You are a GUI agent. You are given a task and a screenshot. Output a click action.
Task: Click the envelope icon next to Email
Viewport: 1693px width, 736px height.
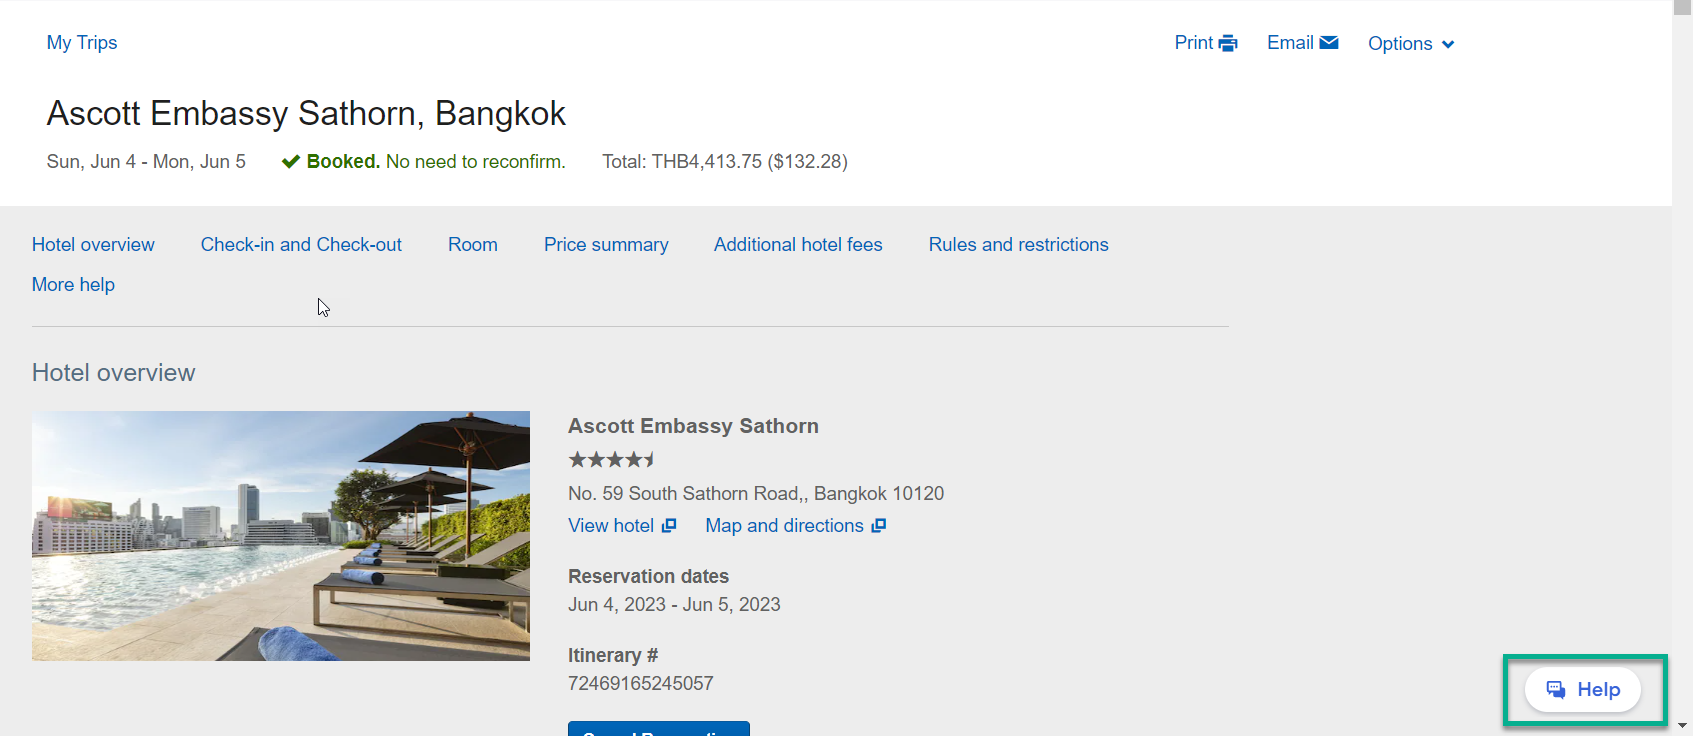(x=1329, y=42)
